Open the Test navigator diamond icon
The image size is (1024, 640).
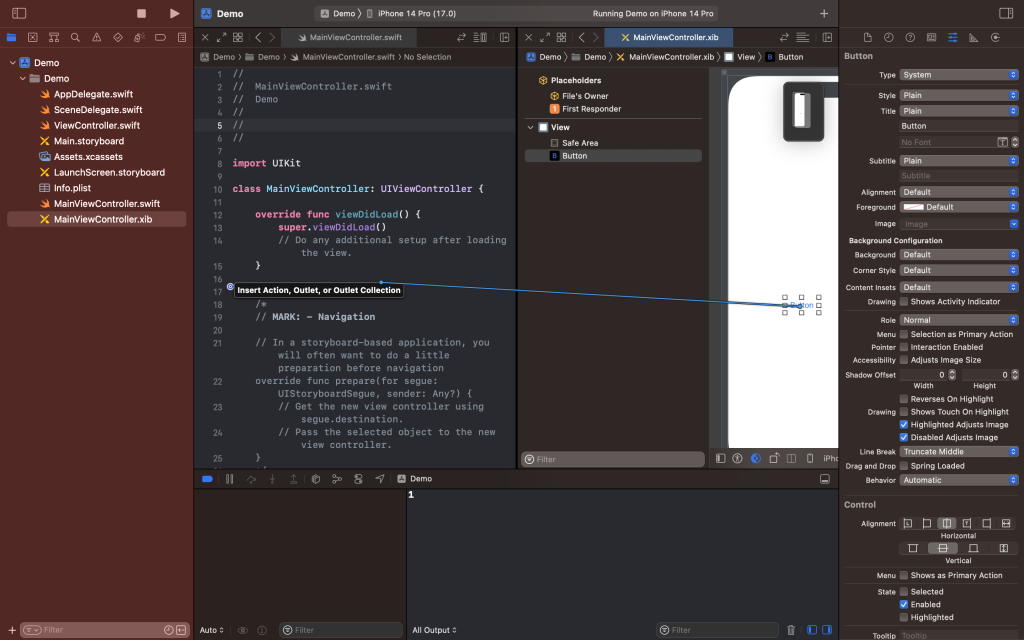pos(118,37)
